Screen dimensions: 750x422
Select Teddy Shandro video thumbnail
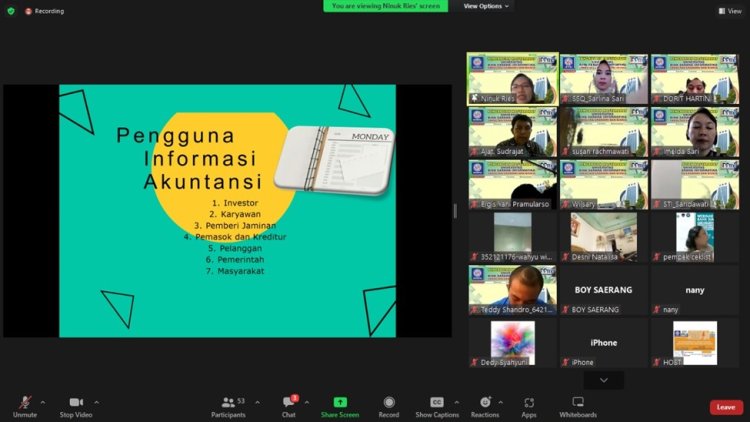512,290
